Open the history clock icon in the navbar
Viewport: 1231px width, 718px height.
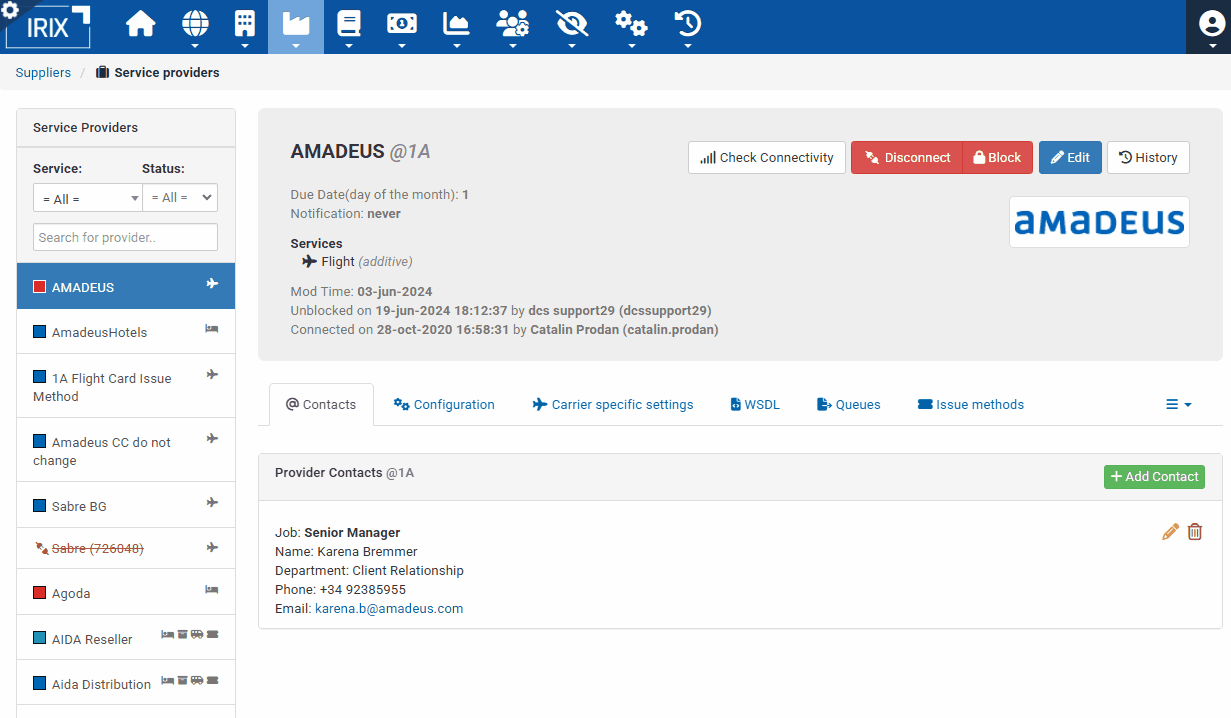click(686, 22)
